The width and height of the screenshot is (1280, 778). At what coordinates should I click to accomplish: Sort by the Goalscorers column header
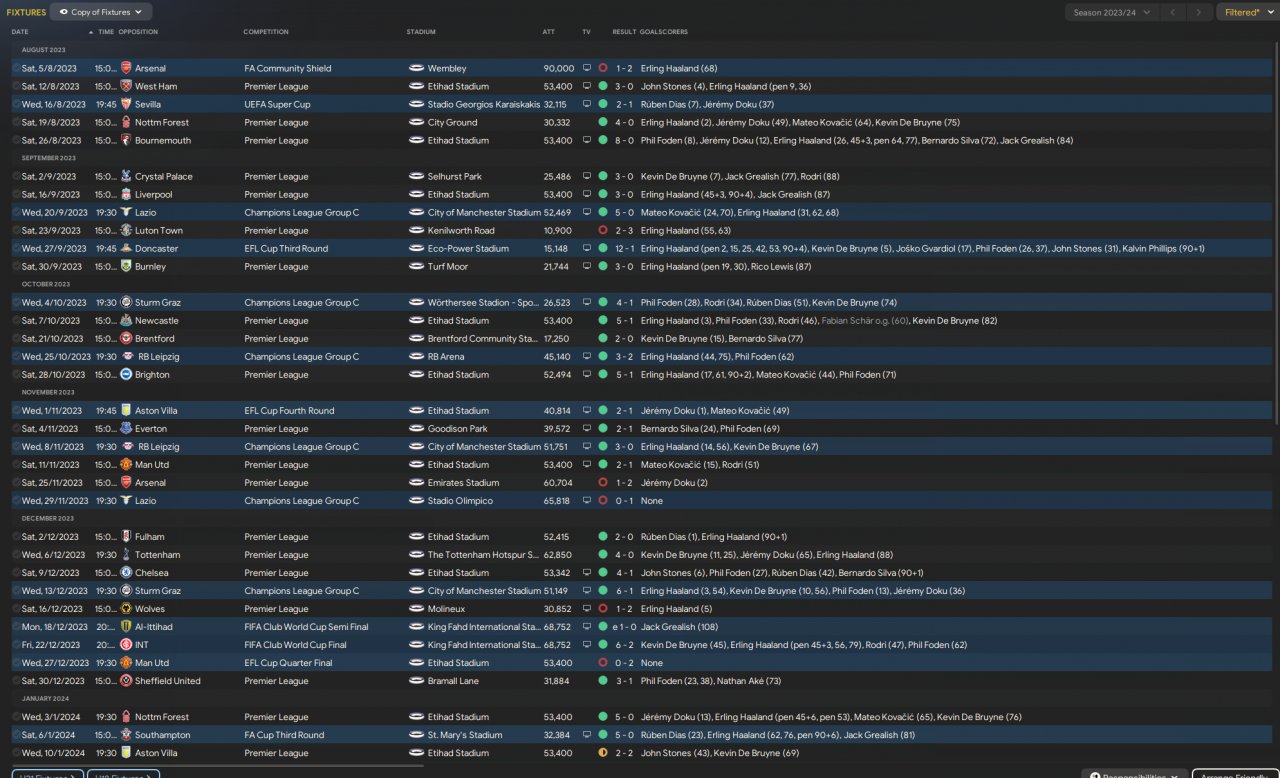click(x=664, y=32)
